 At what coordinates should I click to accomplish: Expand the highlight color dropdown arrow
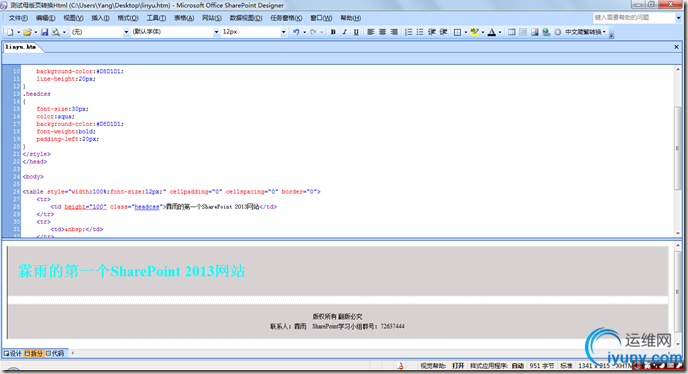pos(483,32)
